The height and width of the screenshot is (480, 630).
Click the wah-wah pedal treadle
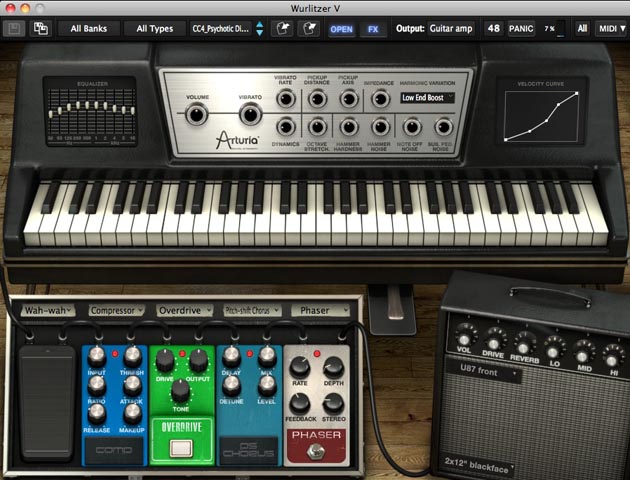47,403
